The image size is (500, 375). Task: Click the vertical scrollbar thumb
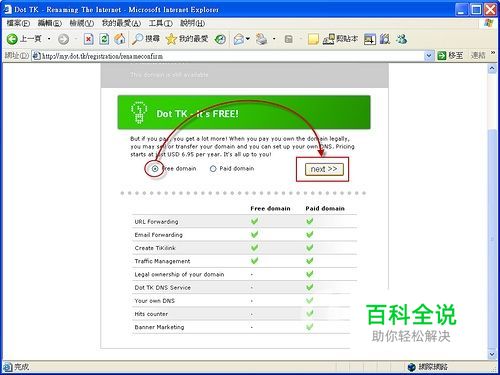point(492,240)
